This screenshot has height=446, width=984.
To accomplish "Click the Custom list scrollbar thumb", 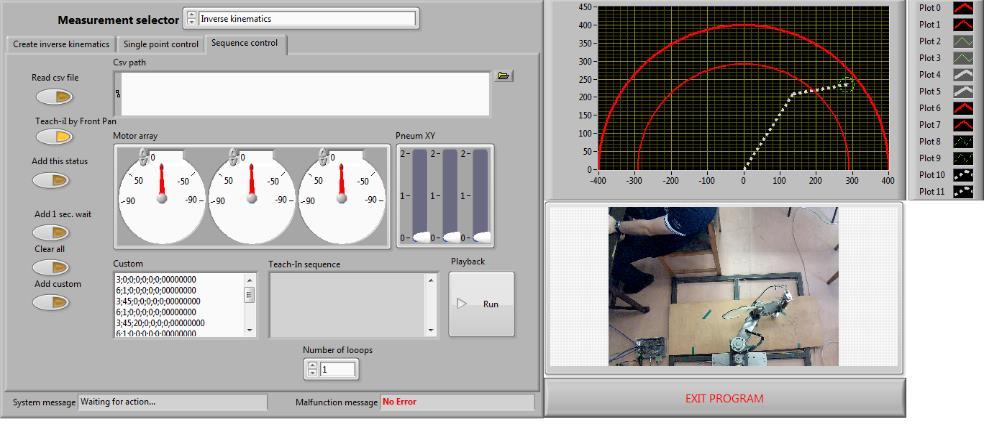I will (x=250, y=294).
